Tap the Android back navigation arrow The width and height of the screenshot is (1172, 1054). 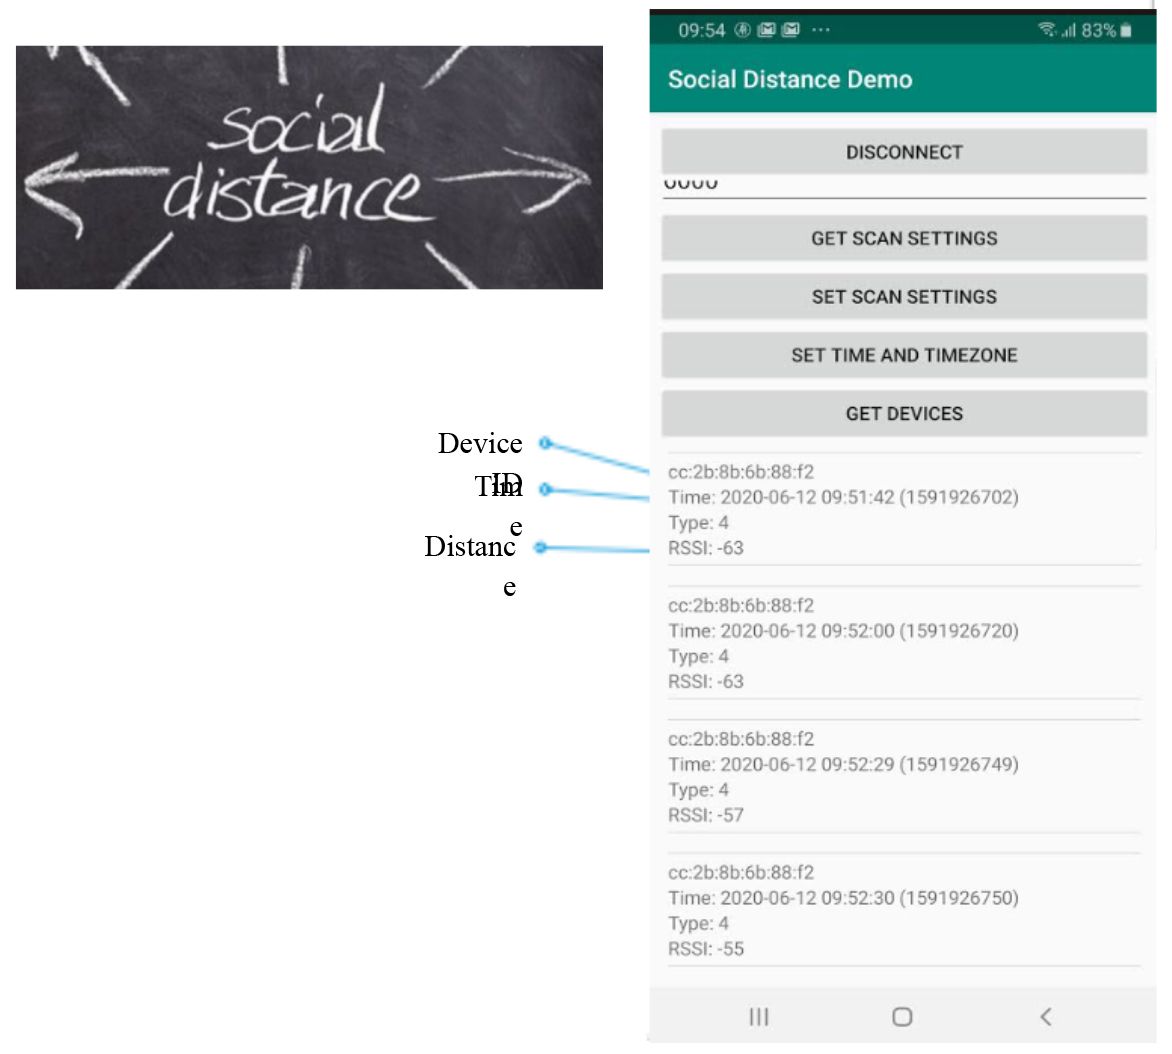[x=1045, y=1016]
